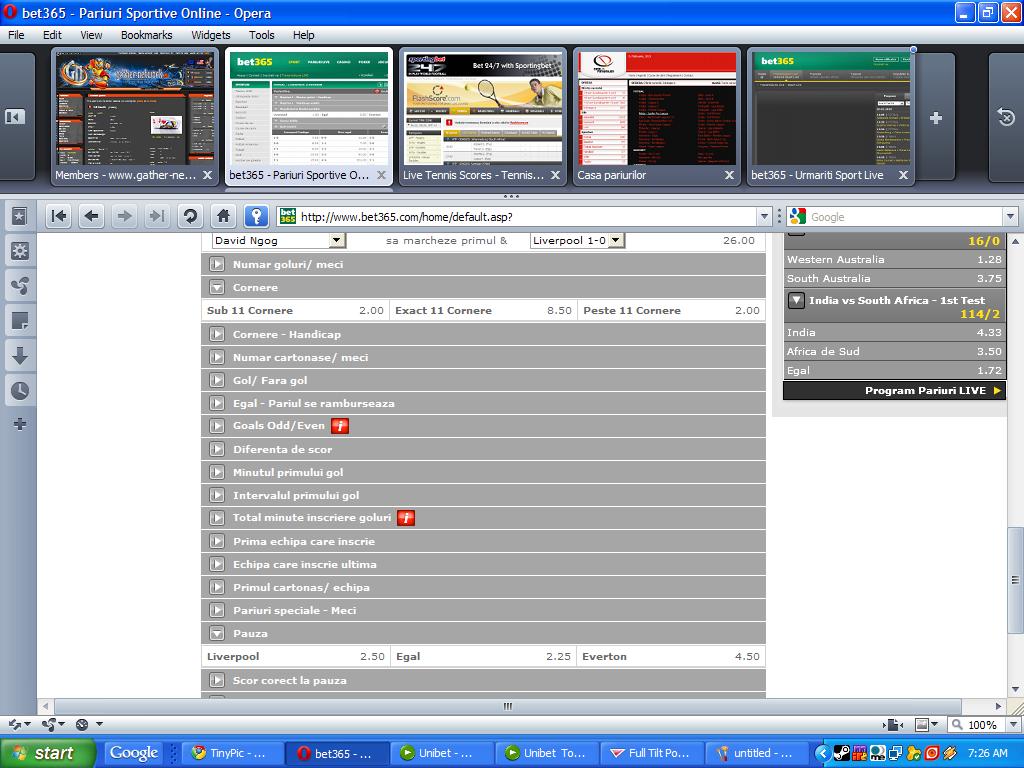The image size is (1024, 768).
Task: Open a new tab with the plus button
Action: tap(936, 118)
